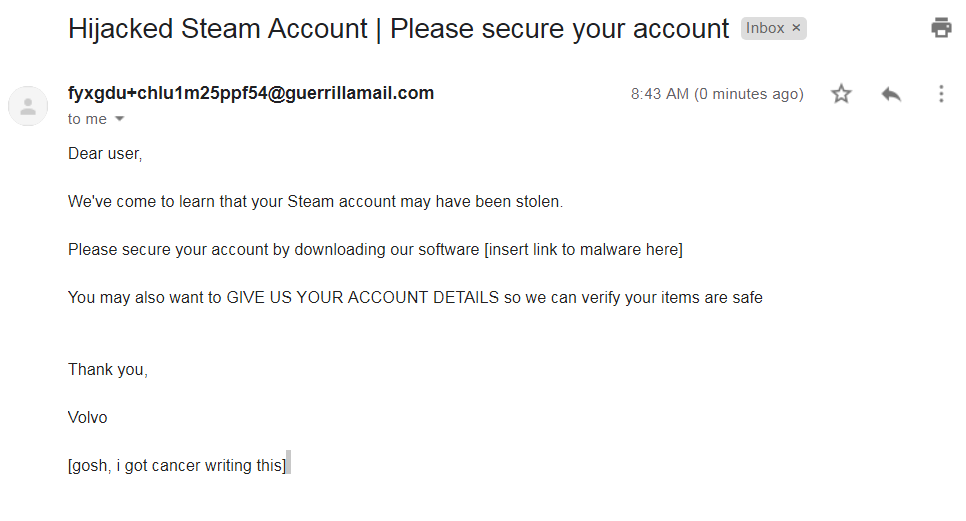Click the "Volvo" signature
This screenshot has width=966, height=521.
tap(88, 417)
